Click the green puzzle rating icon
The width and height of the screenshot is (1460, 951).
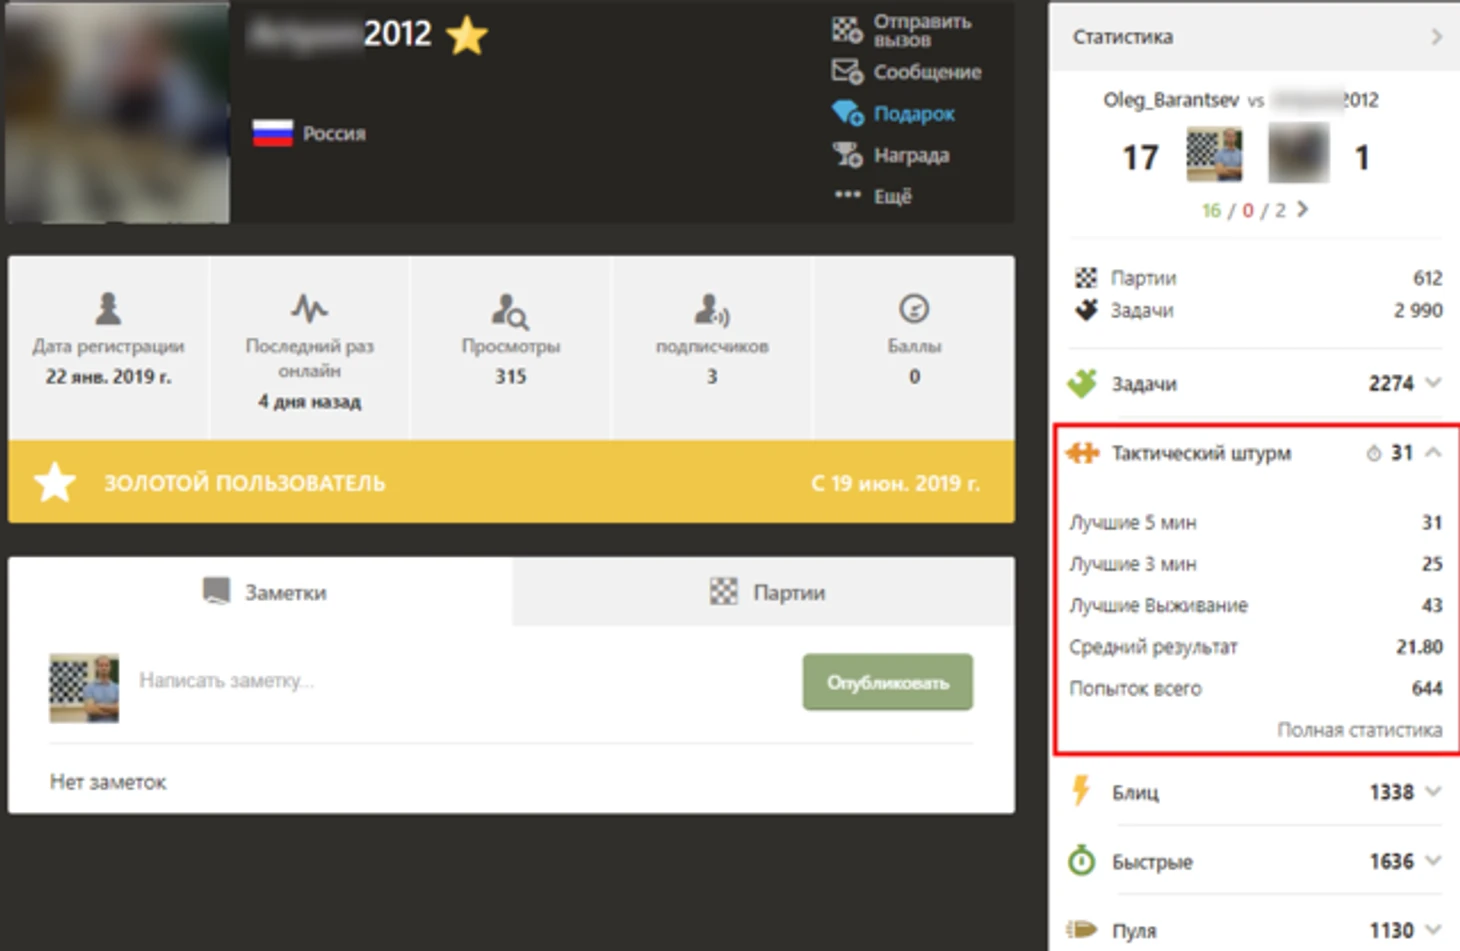(1083, 383)
